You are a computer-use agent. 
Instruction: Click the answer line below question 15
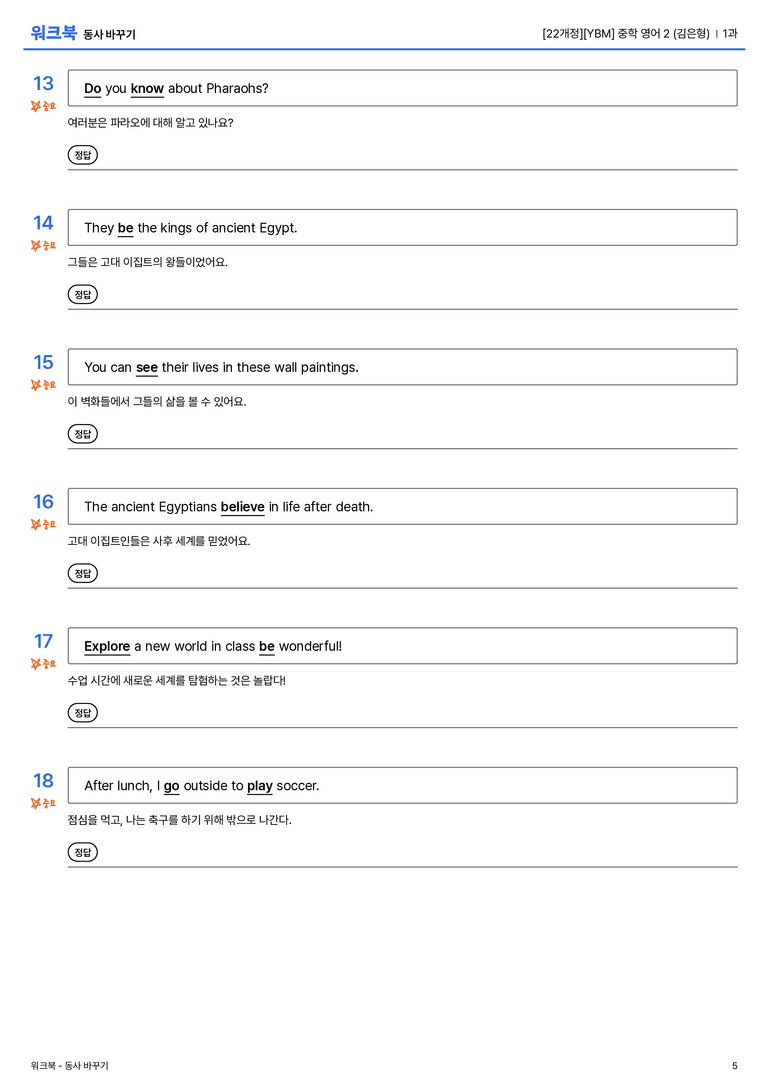(402, 448)
